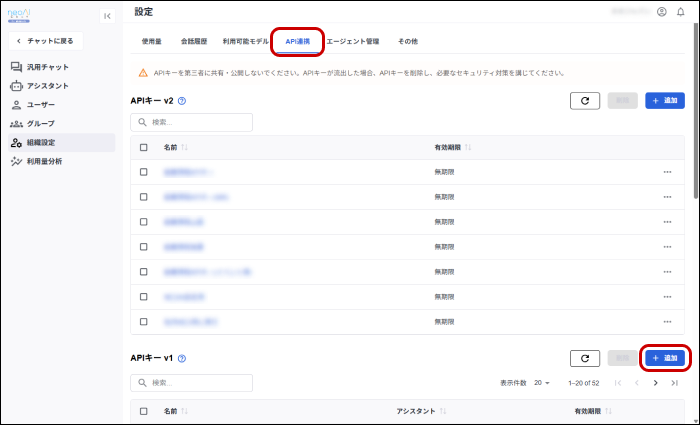This screenshot has width=700, height=425.
Task: Go back to chat (チャットに戻る)
Action: pyautogui.click(x=46, y=41)
